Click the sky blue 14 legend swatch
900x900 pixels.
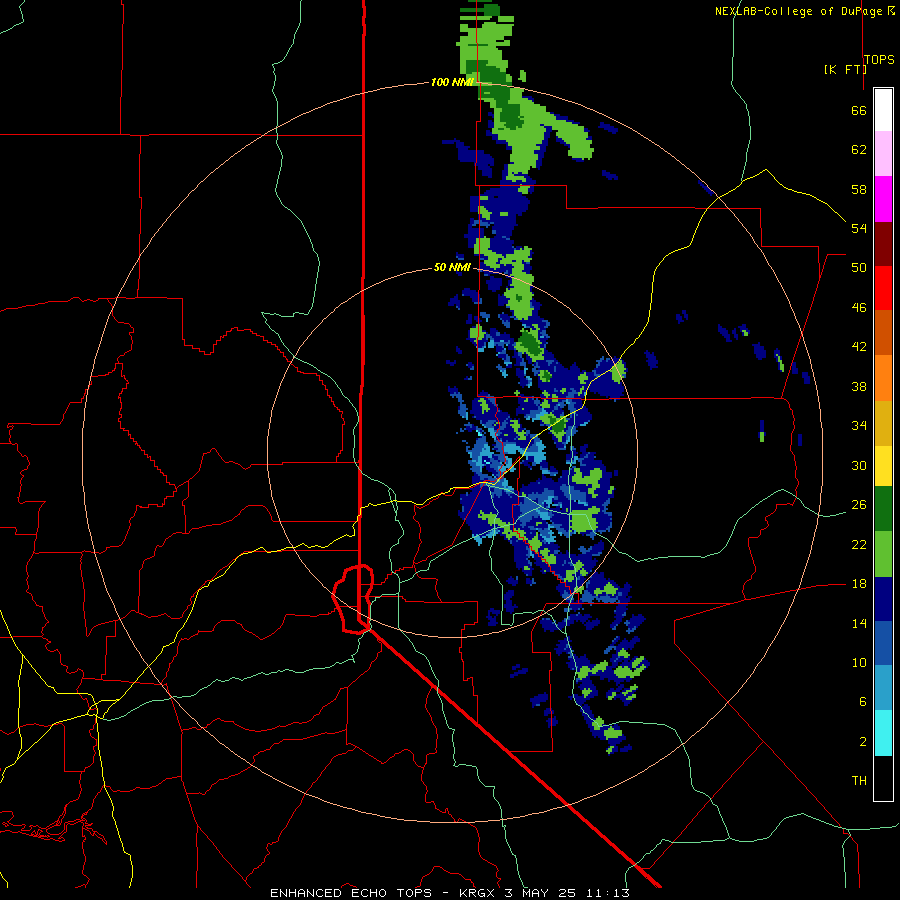click(883, 688)
